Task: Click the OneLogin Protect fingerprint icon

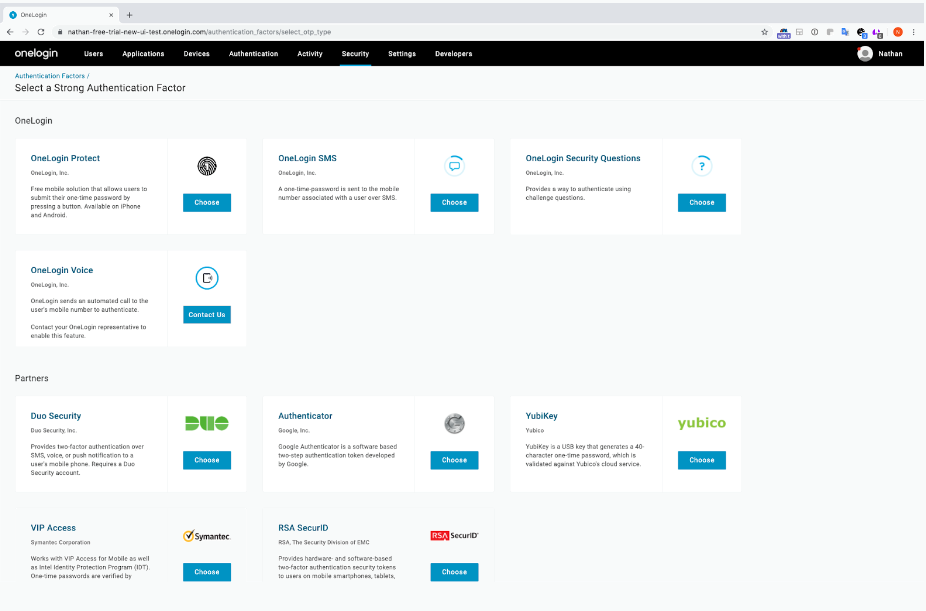Action: 207,166
